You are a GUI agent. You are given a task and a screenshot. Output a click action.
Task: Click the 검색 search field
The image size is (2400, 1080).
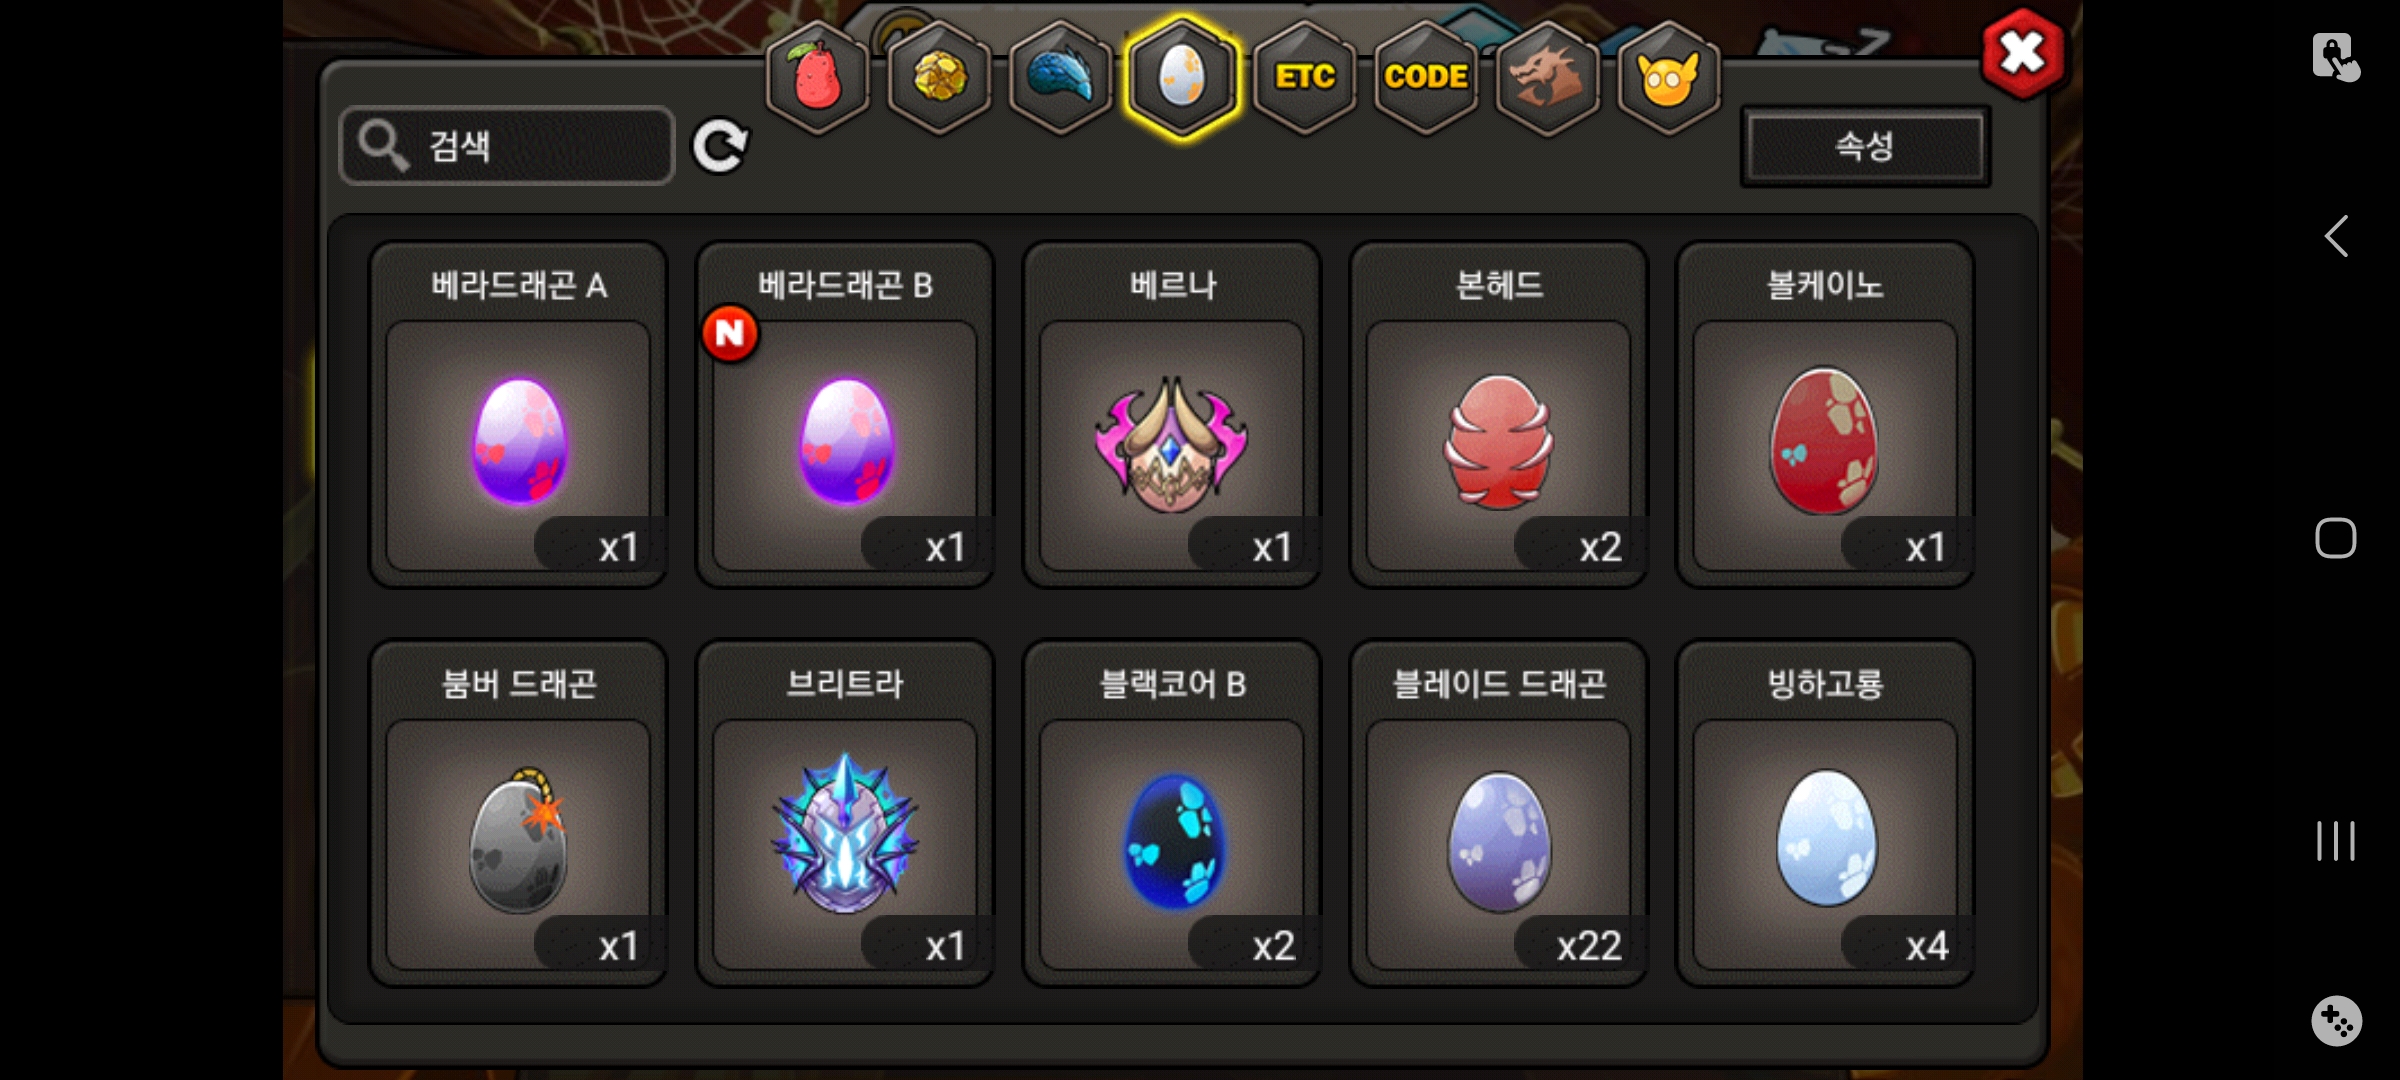pyautogui.click(x=507, y=146)
